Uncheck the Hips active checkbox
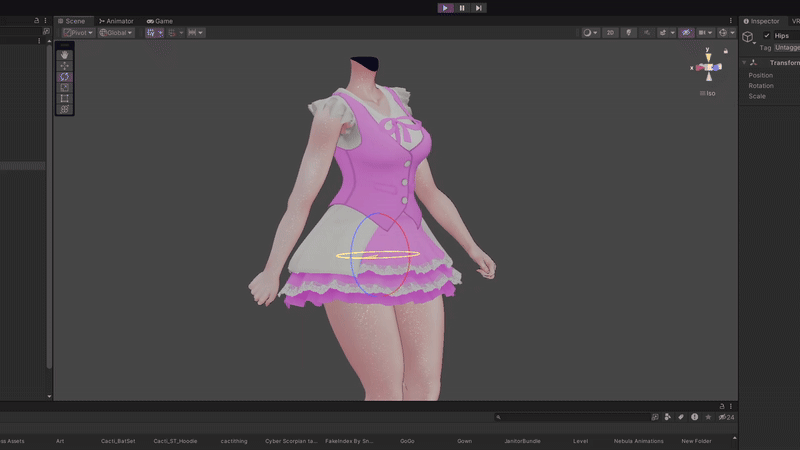The image size is (800, 450). 767,36
